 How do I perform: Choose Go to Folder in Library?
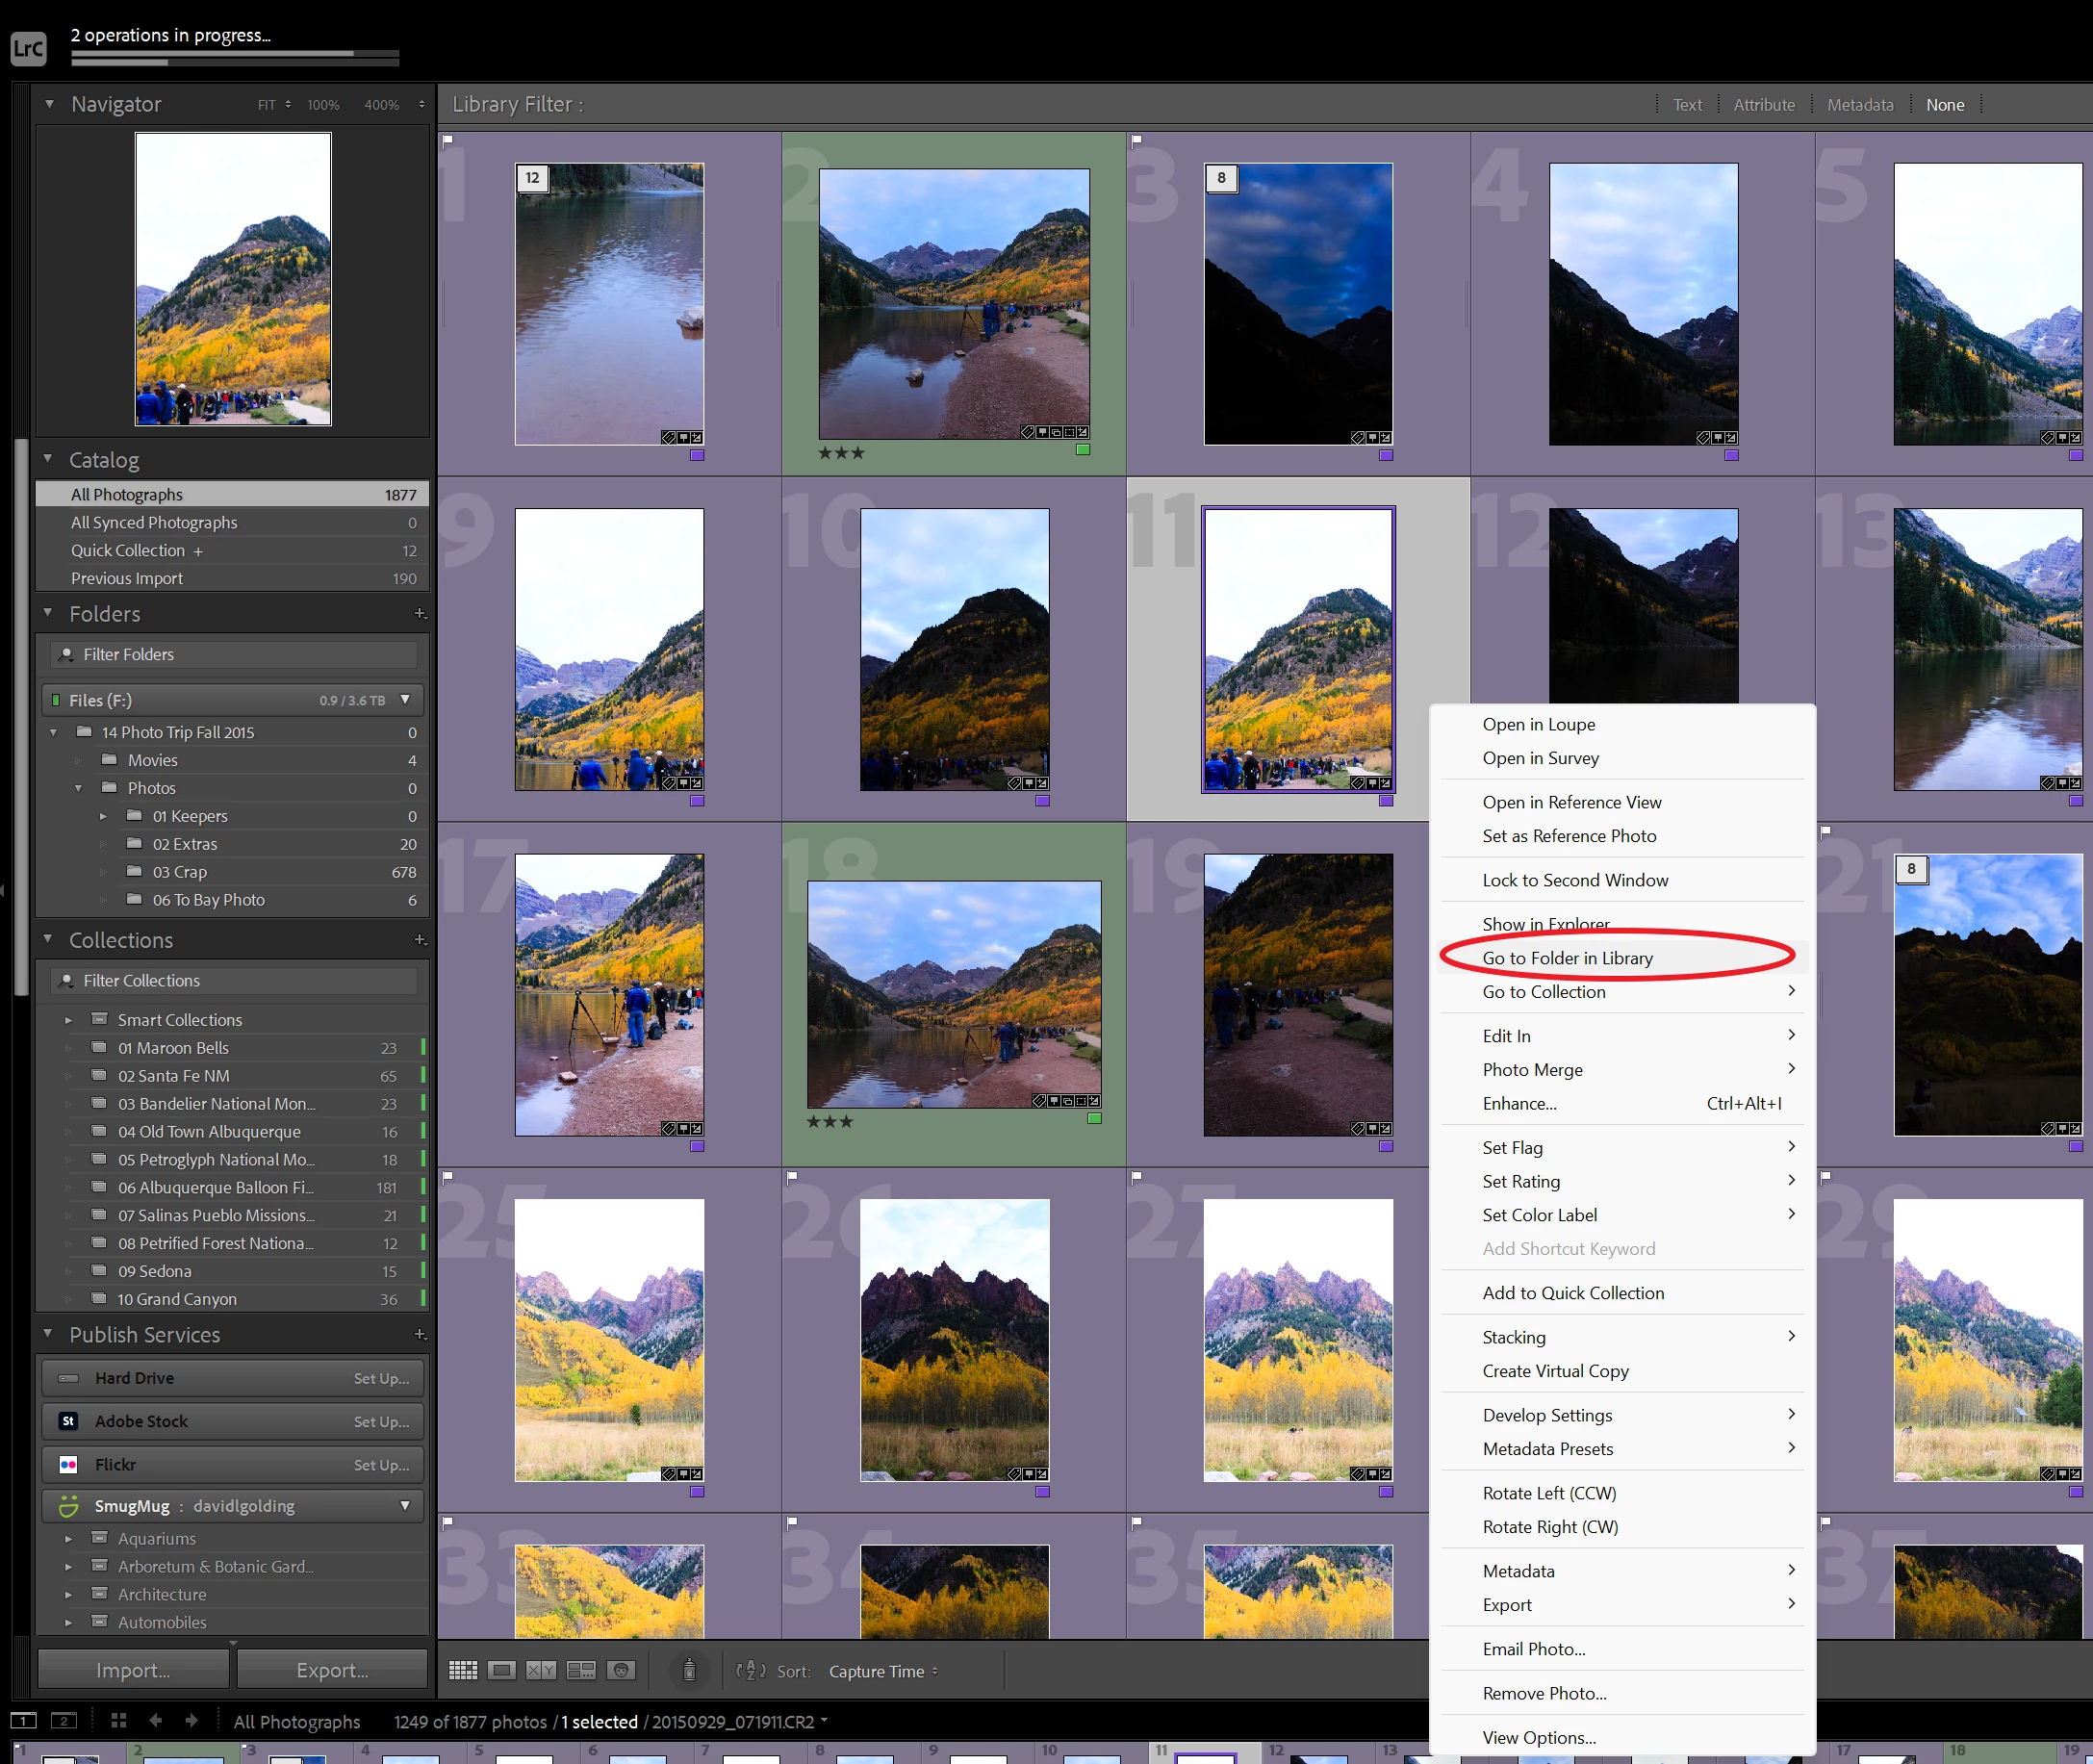(1567, 958)
